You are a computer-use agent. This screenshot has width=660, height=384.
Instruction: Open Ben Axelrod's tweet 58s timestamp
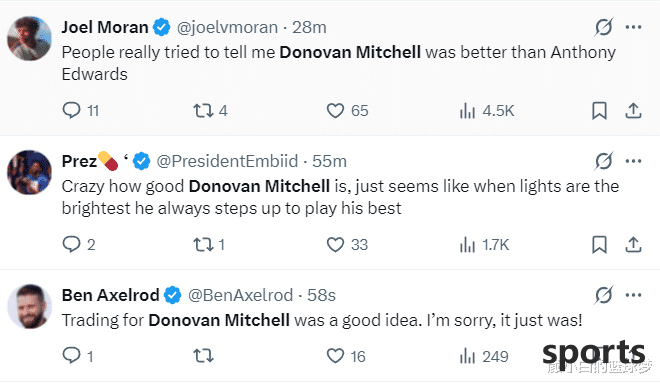tap(321, 295)
